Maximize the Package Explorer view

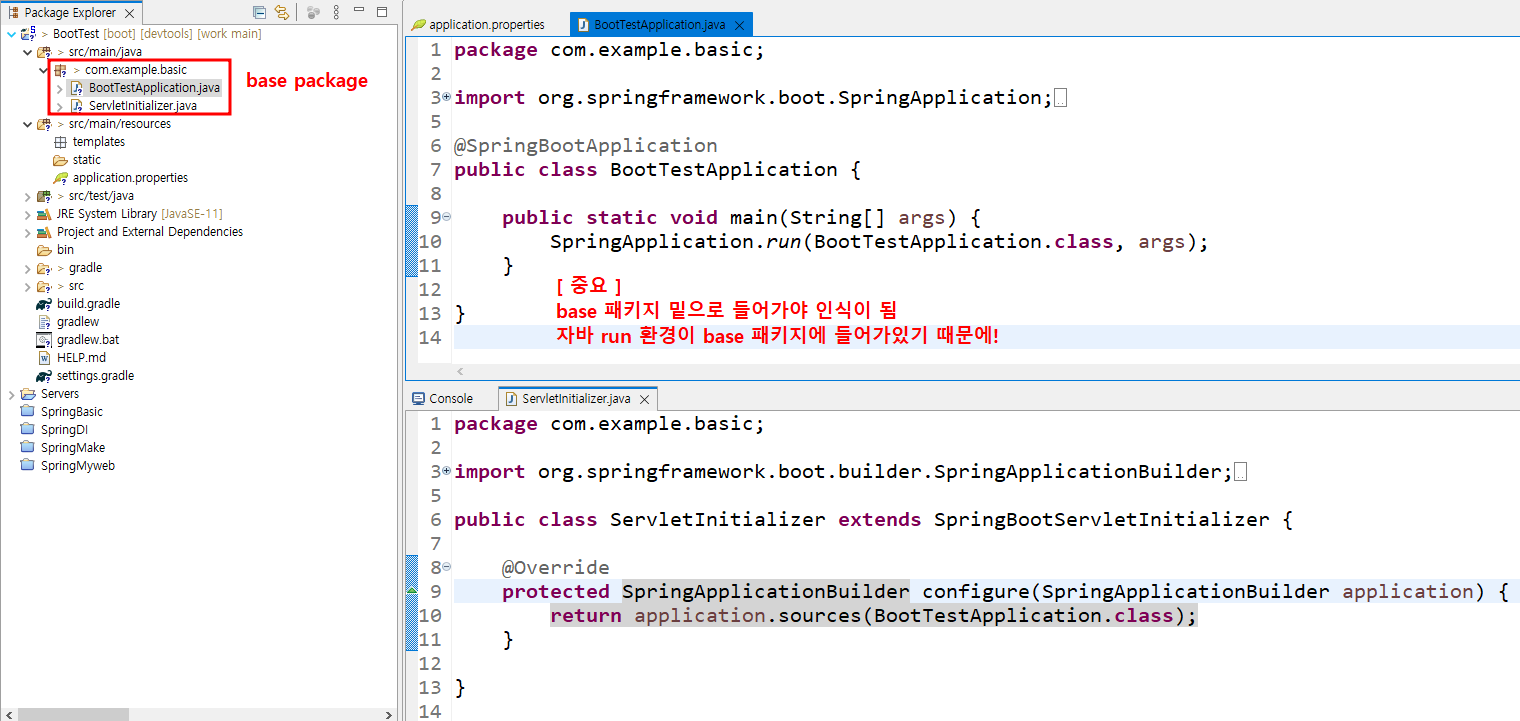tap(382, 13)
